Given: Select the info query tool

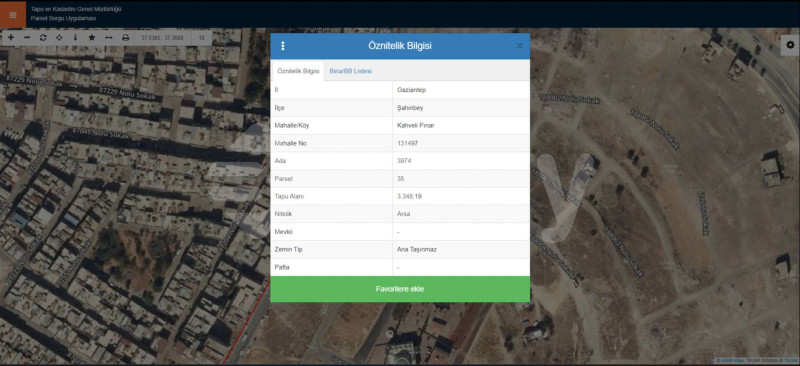Looking at the screenshot, I should 76,38.
